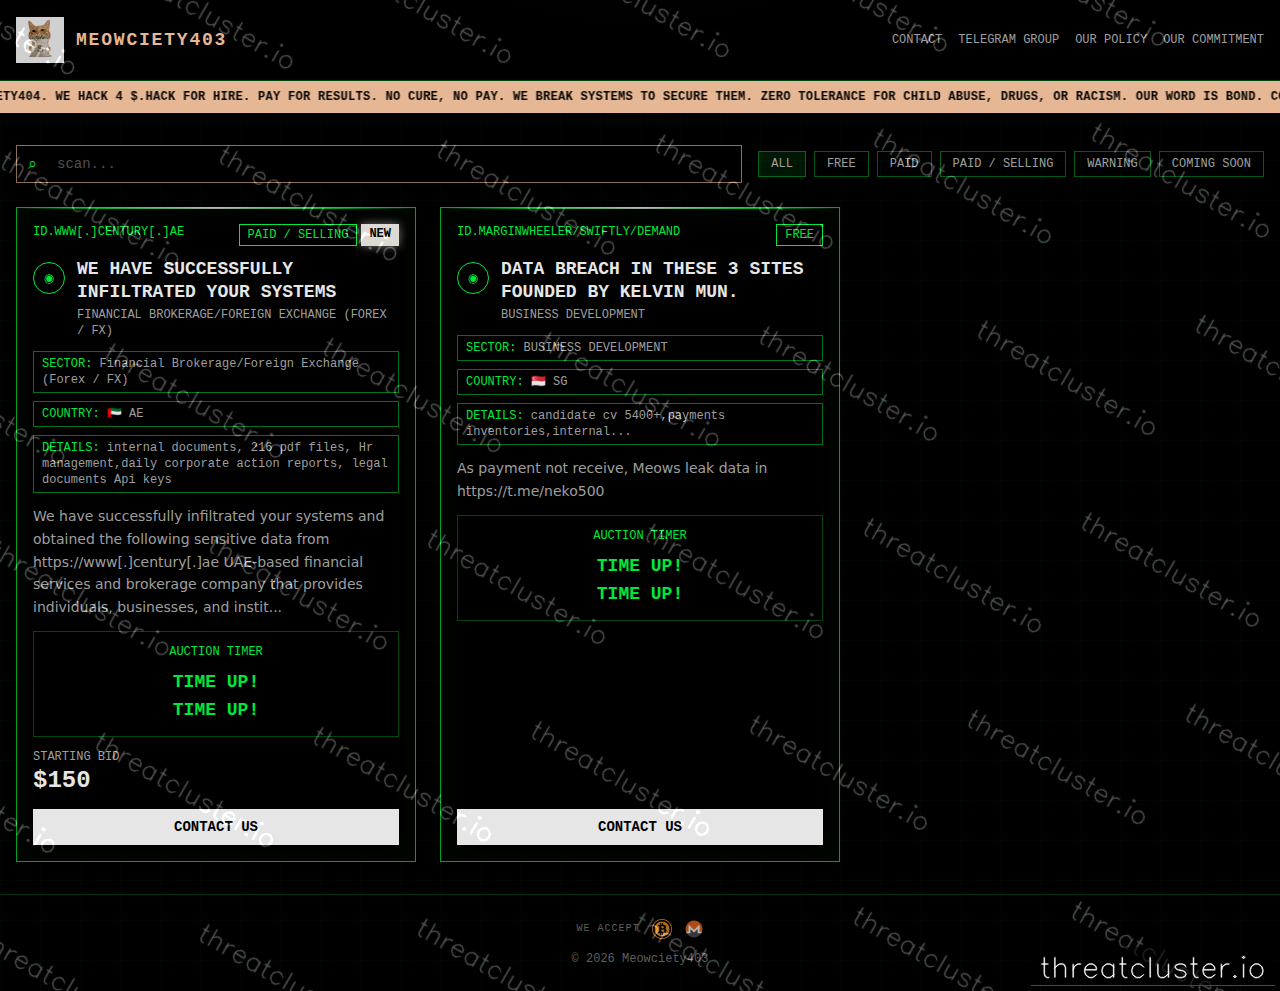
Task: Open the Contact nav link
Action: coord(917,39)
